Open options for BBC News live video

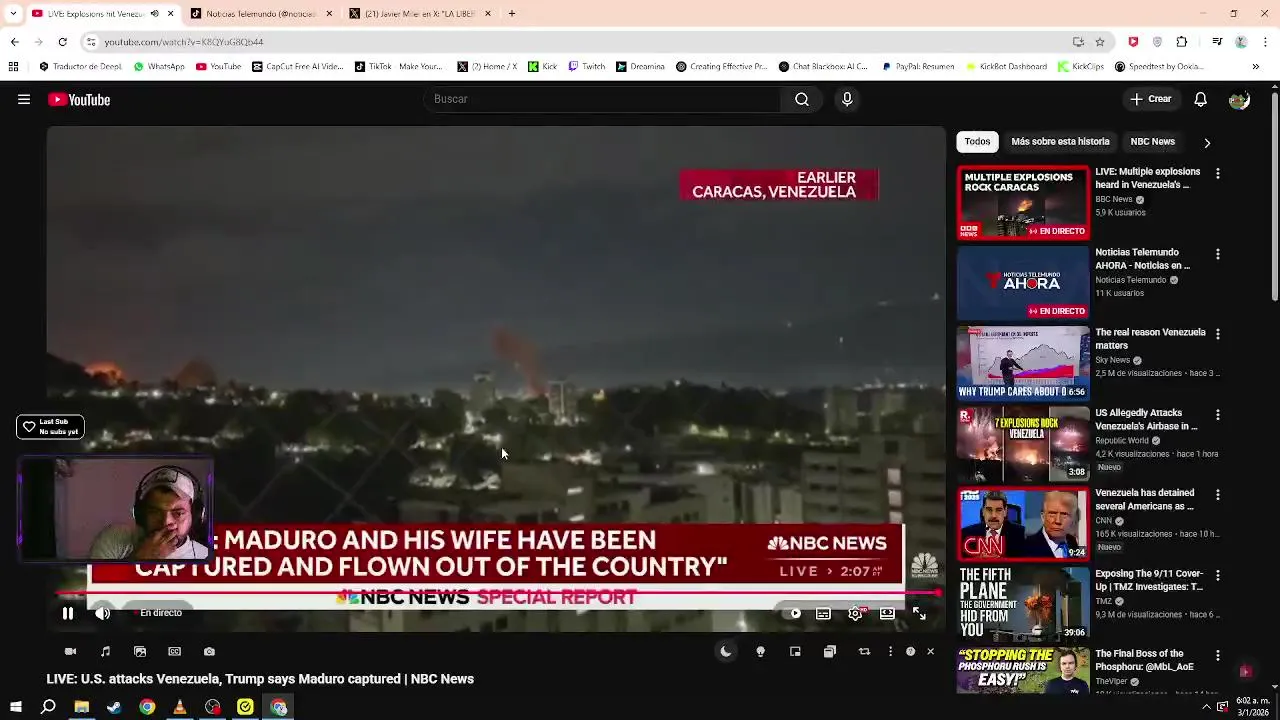(1217, 174)
